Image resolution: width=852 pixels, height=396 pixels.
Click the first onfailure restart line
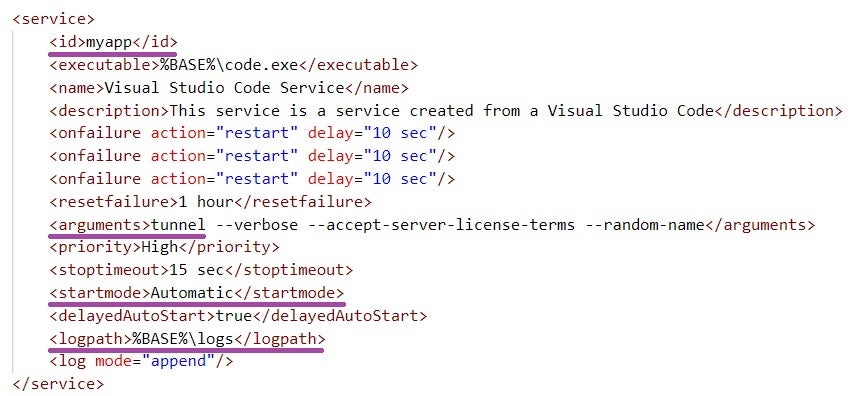tap(252, 134)
